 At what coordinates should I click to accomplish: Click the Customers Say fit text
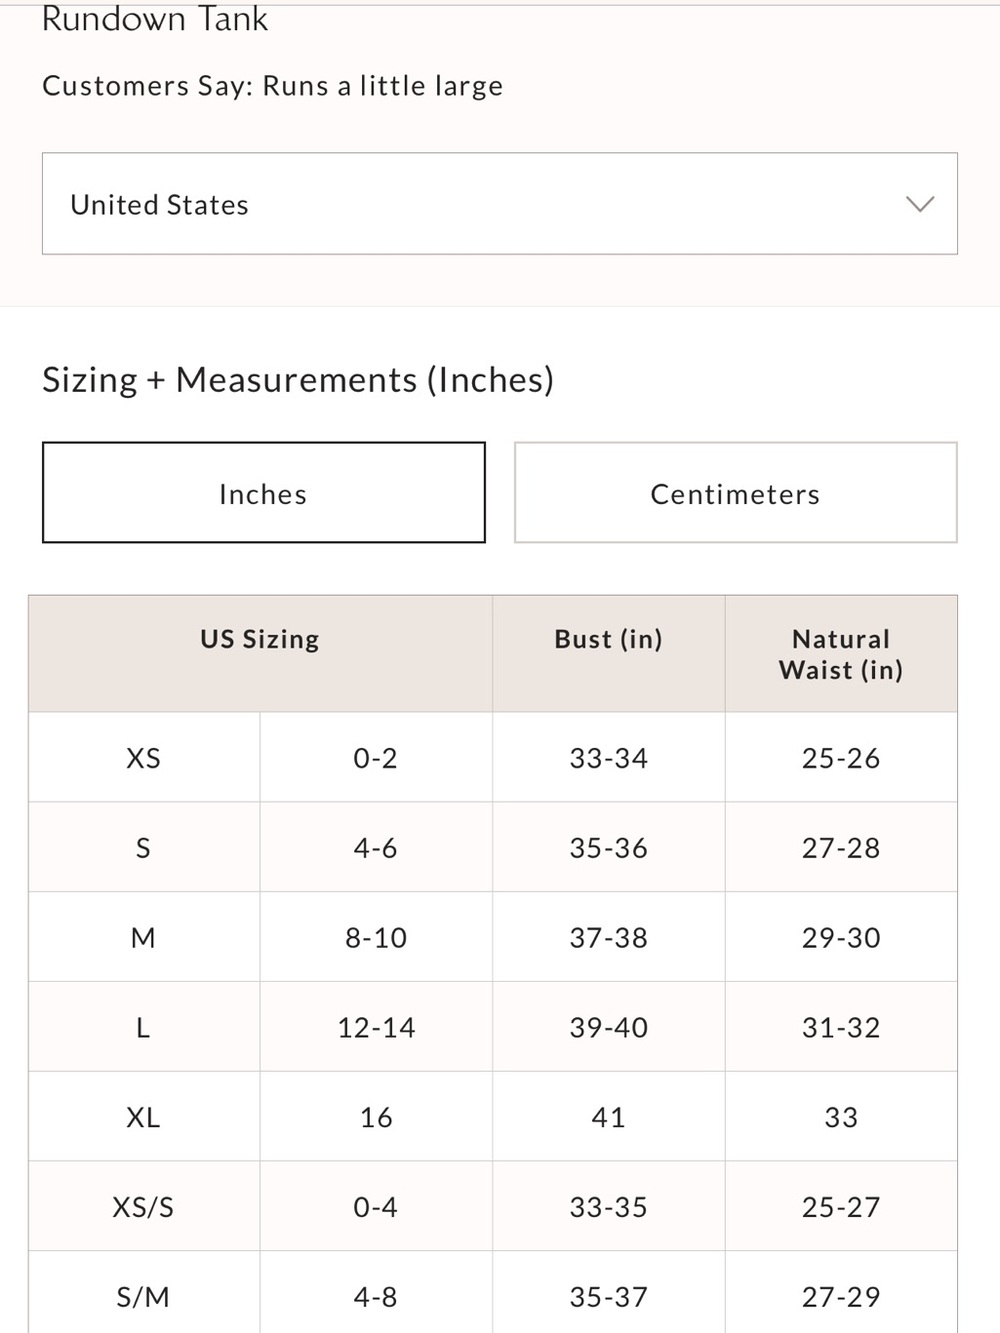tap(273, 86)
